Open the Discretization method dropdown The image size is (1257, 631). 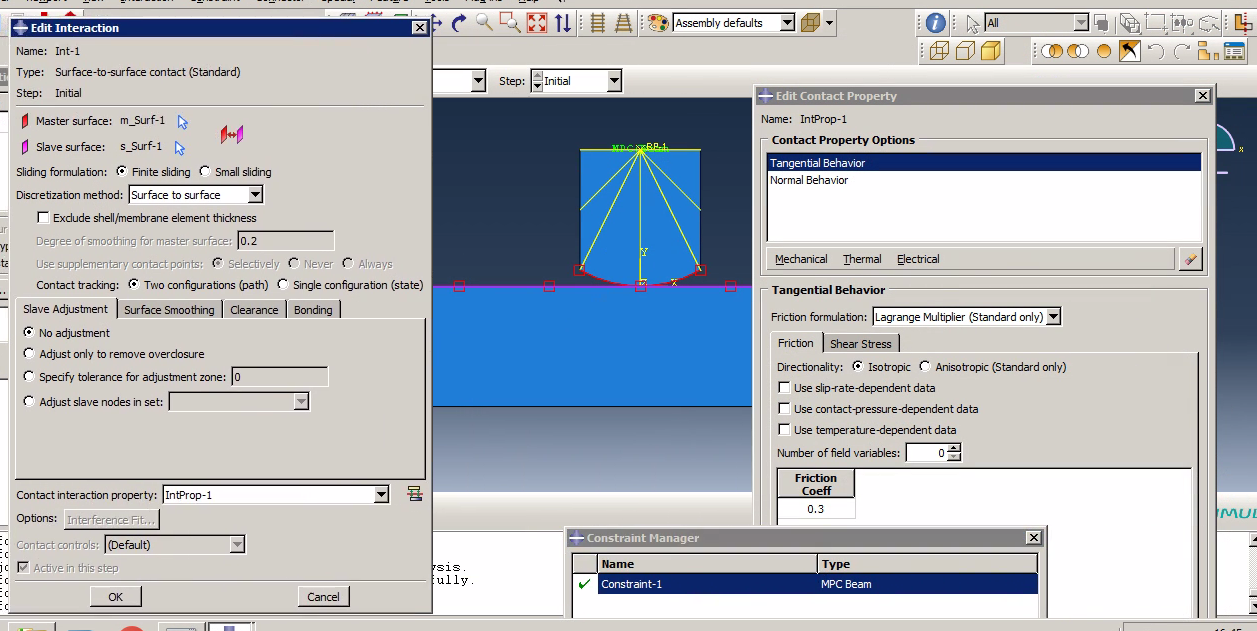255,195
